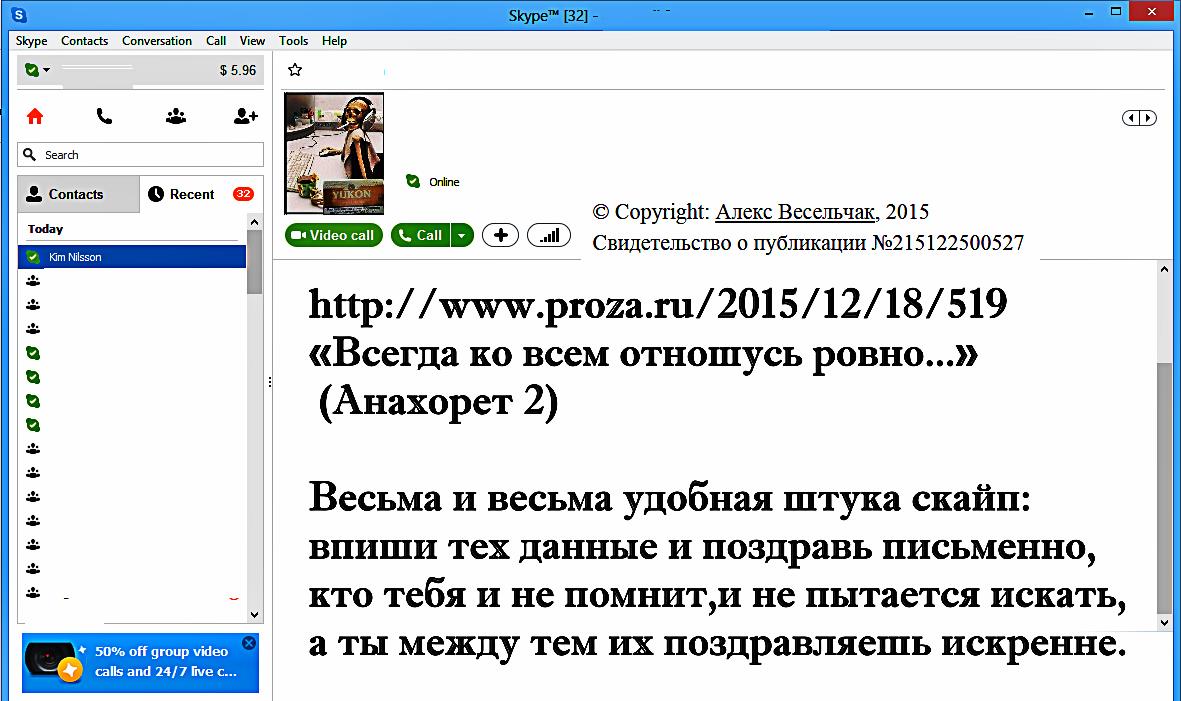The image size is (1181, 701).
Task: Toggle the favorite star for this contact
Action: (295, 70)
